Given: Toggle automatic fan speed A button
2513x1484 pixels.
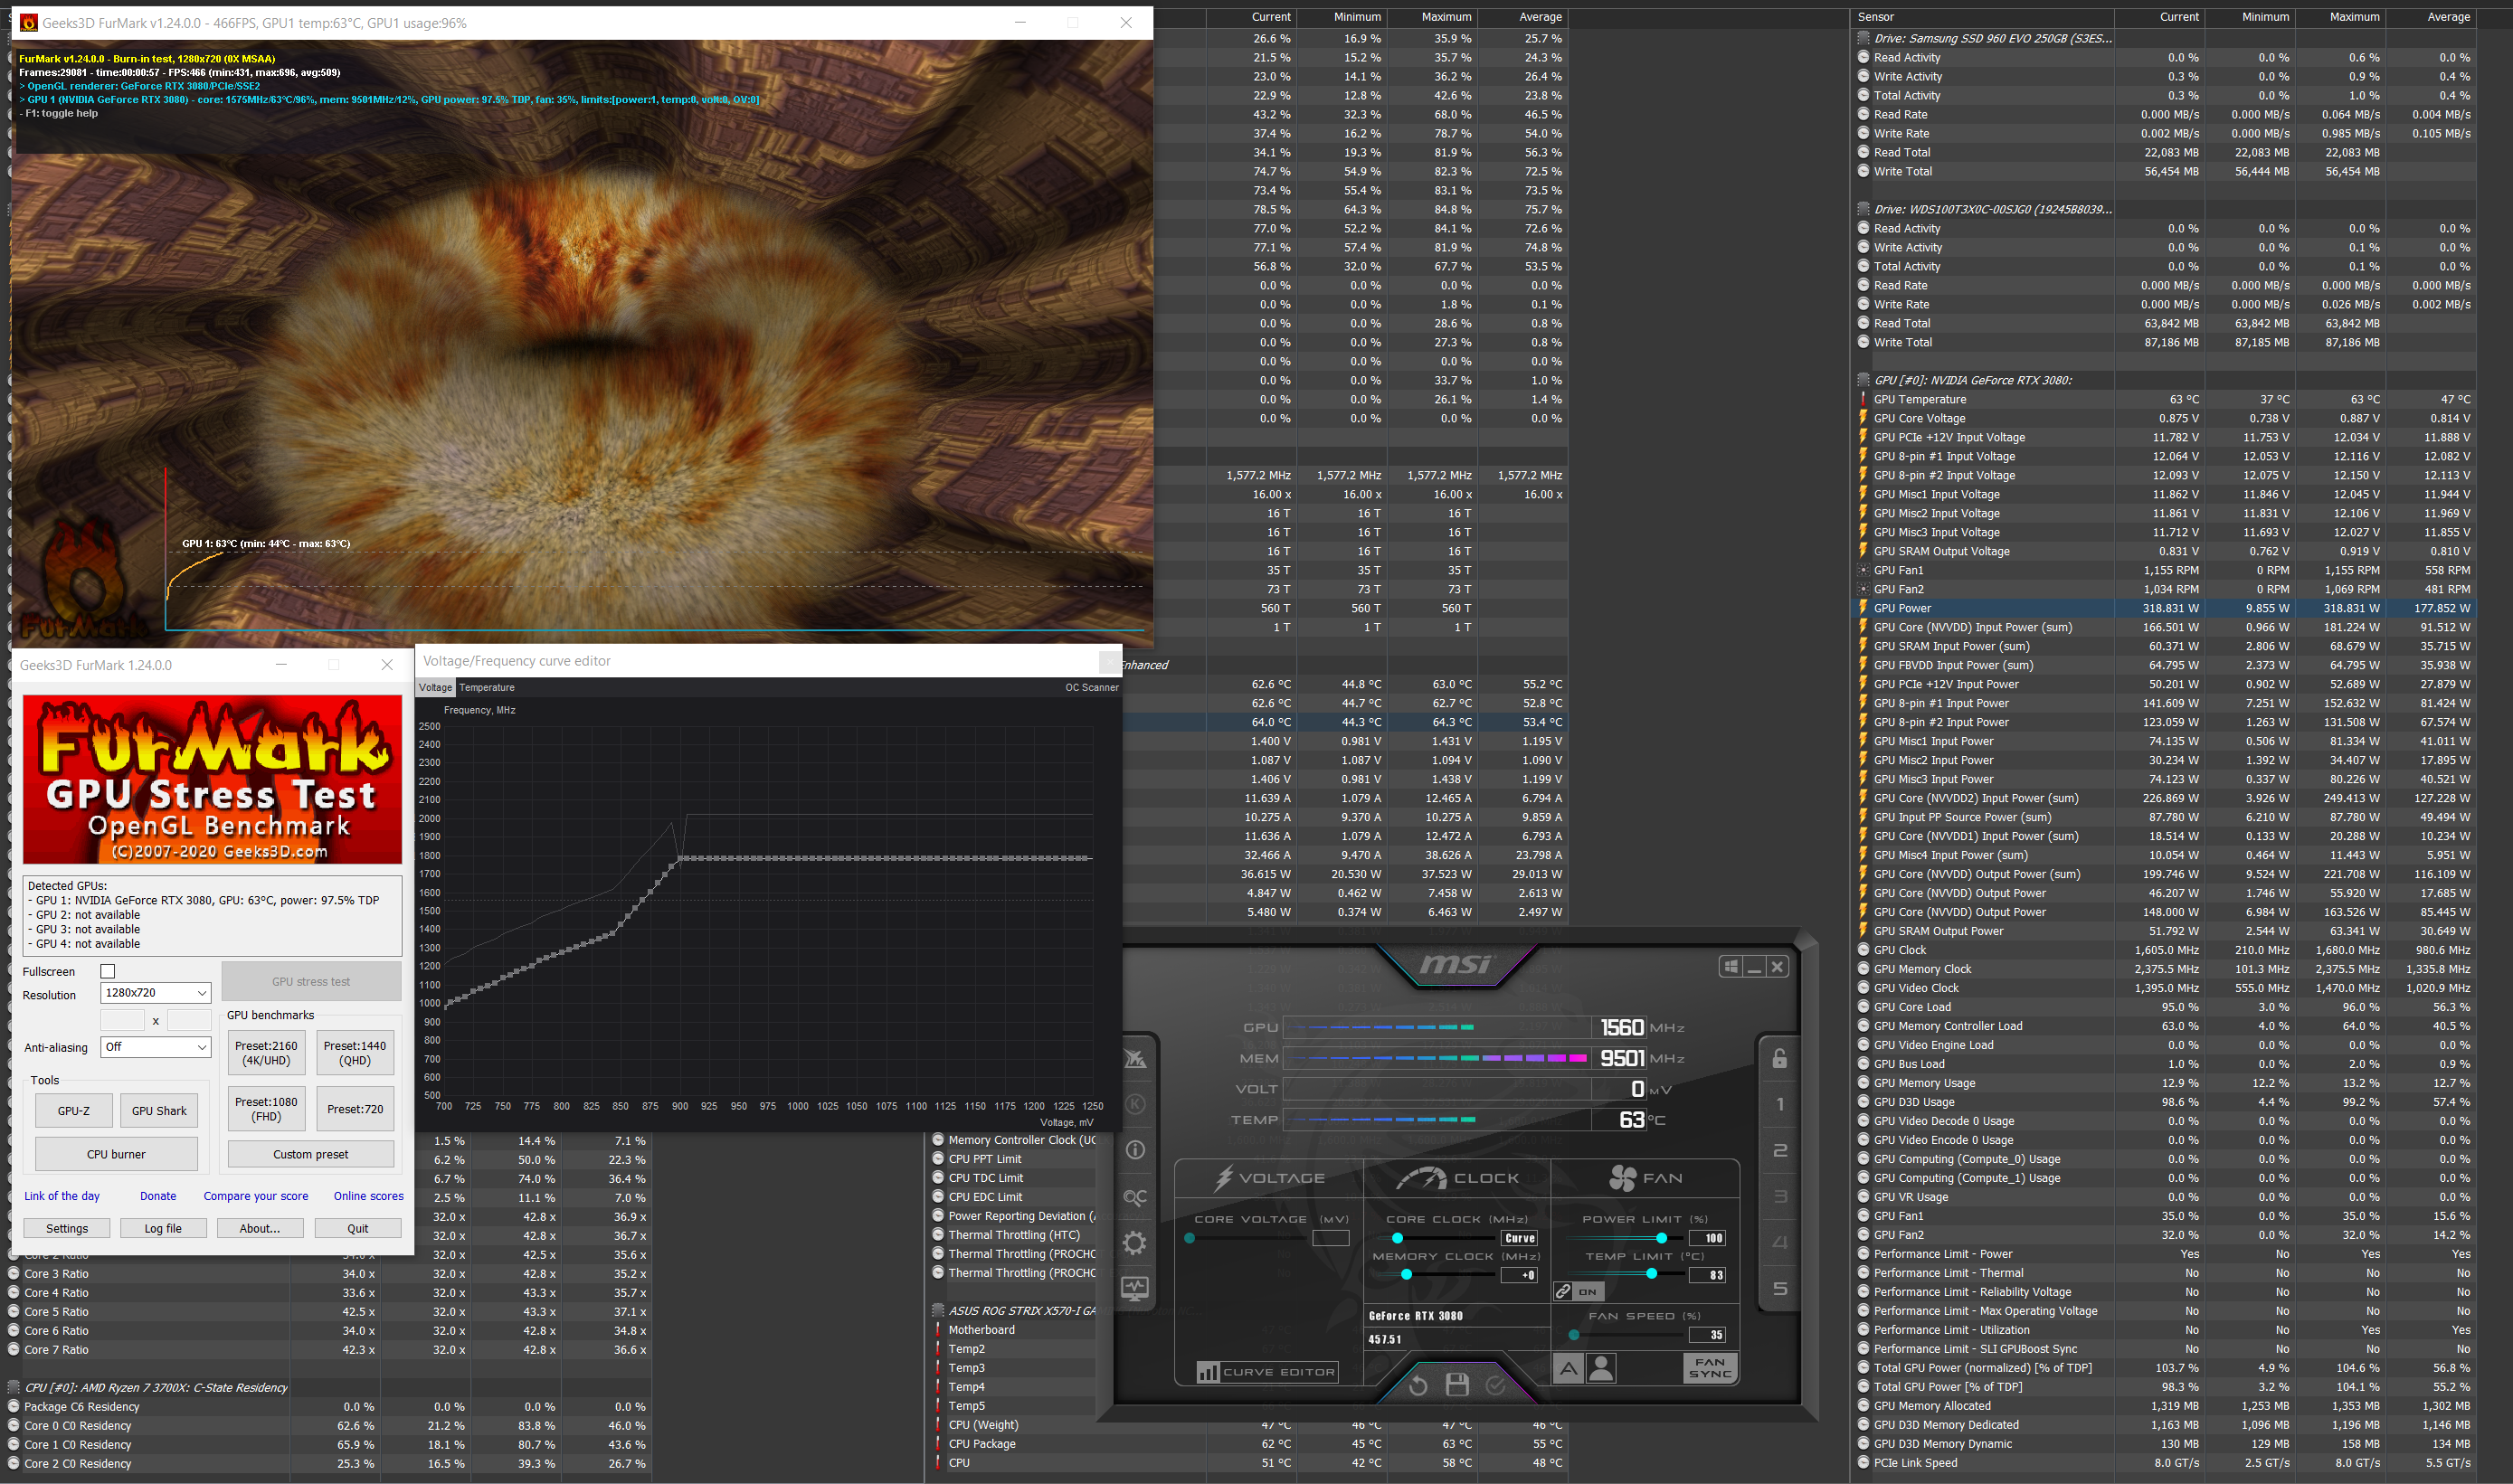Looking at the screenshot, I should click(x=1568, y=1368).
